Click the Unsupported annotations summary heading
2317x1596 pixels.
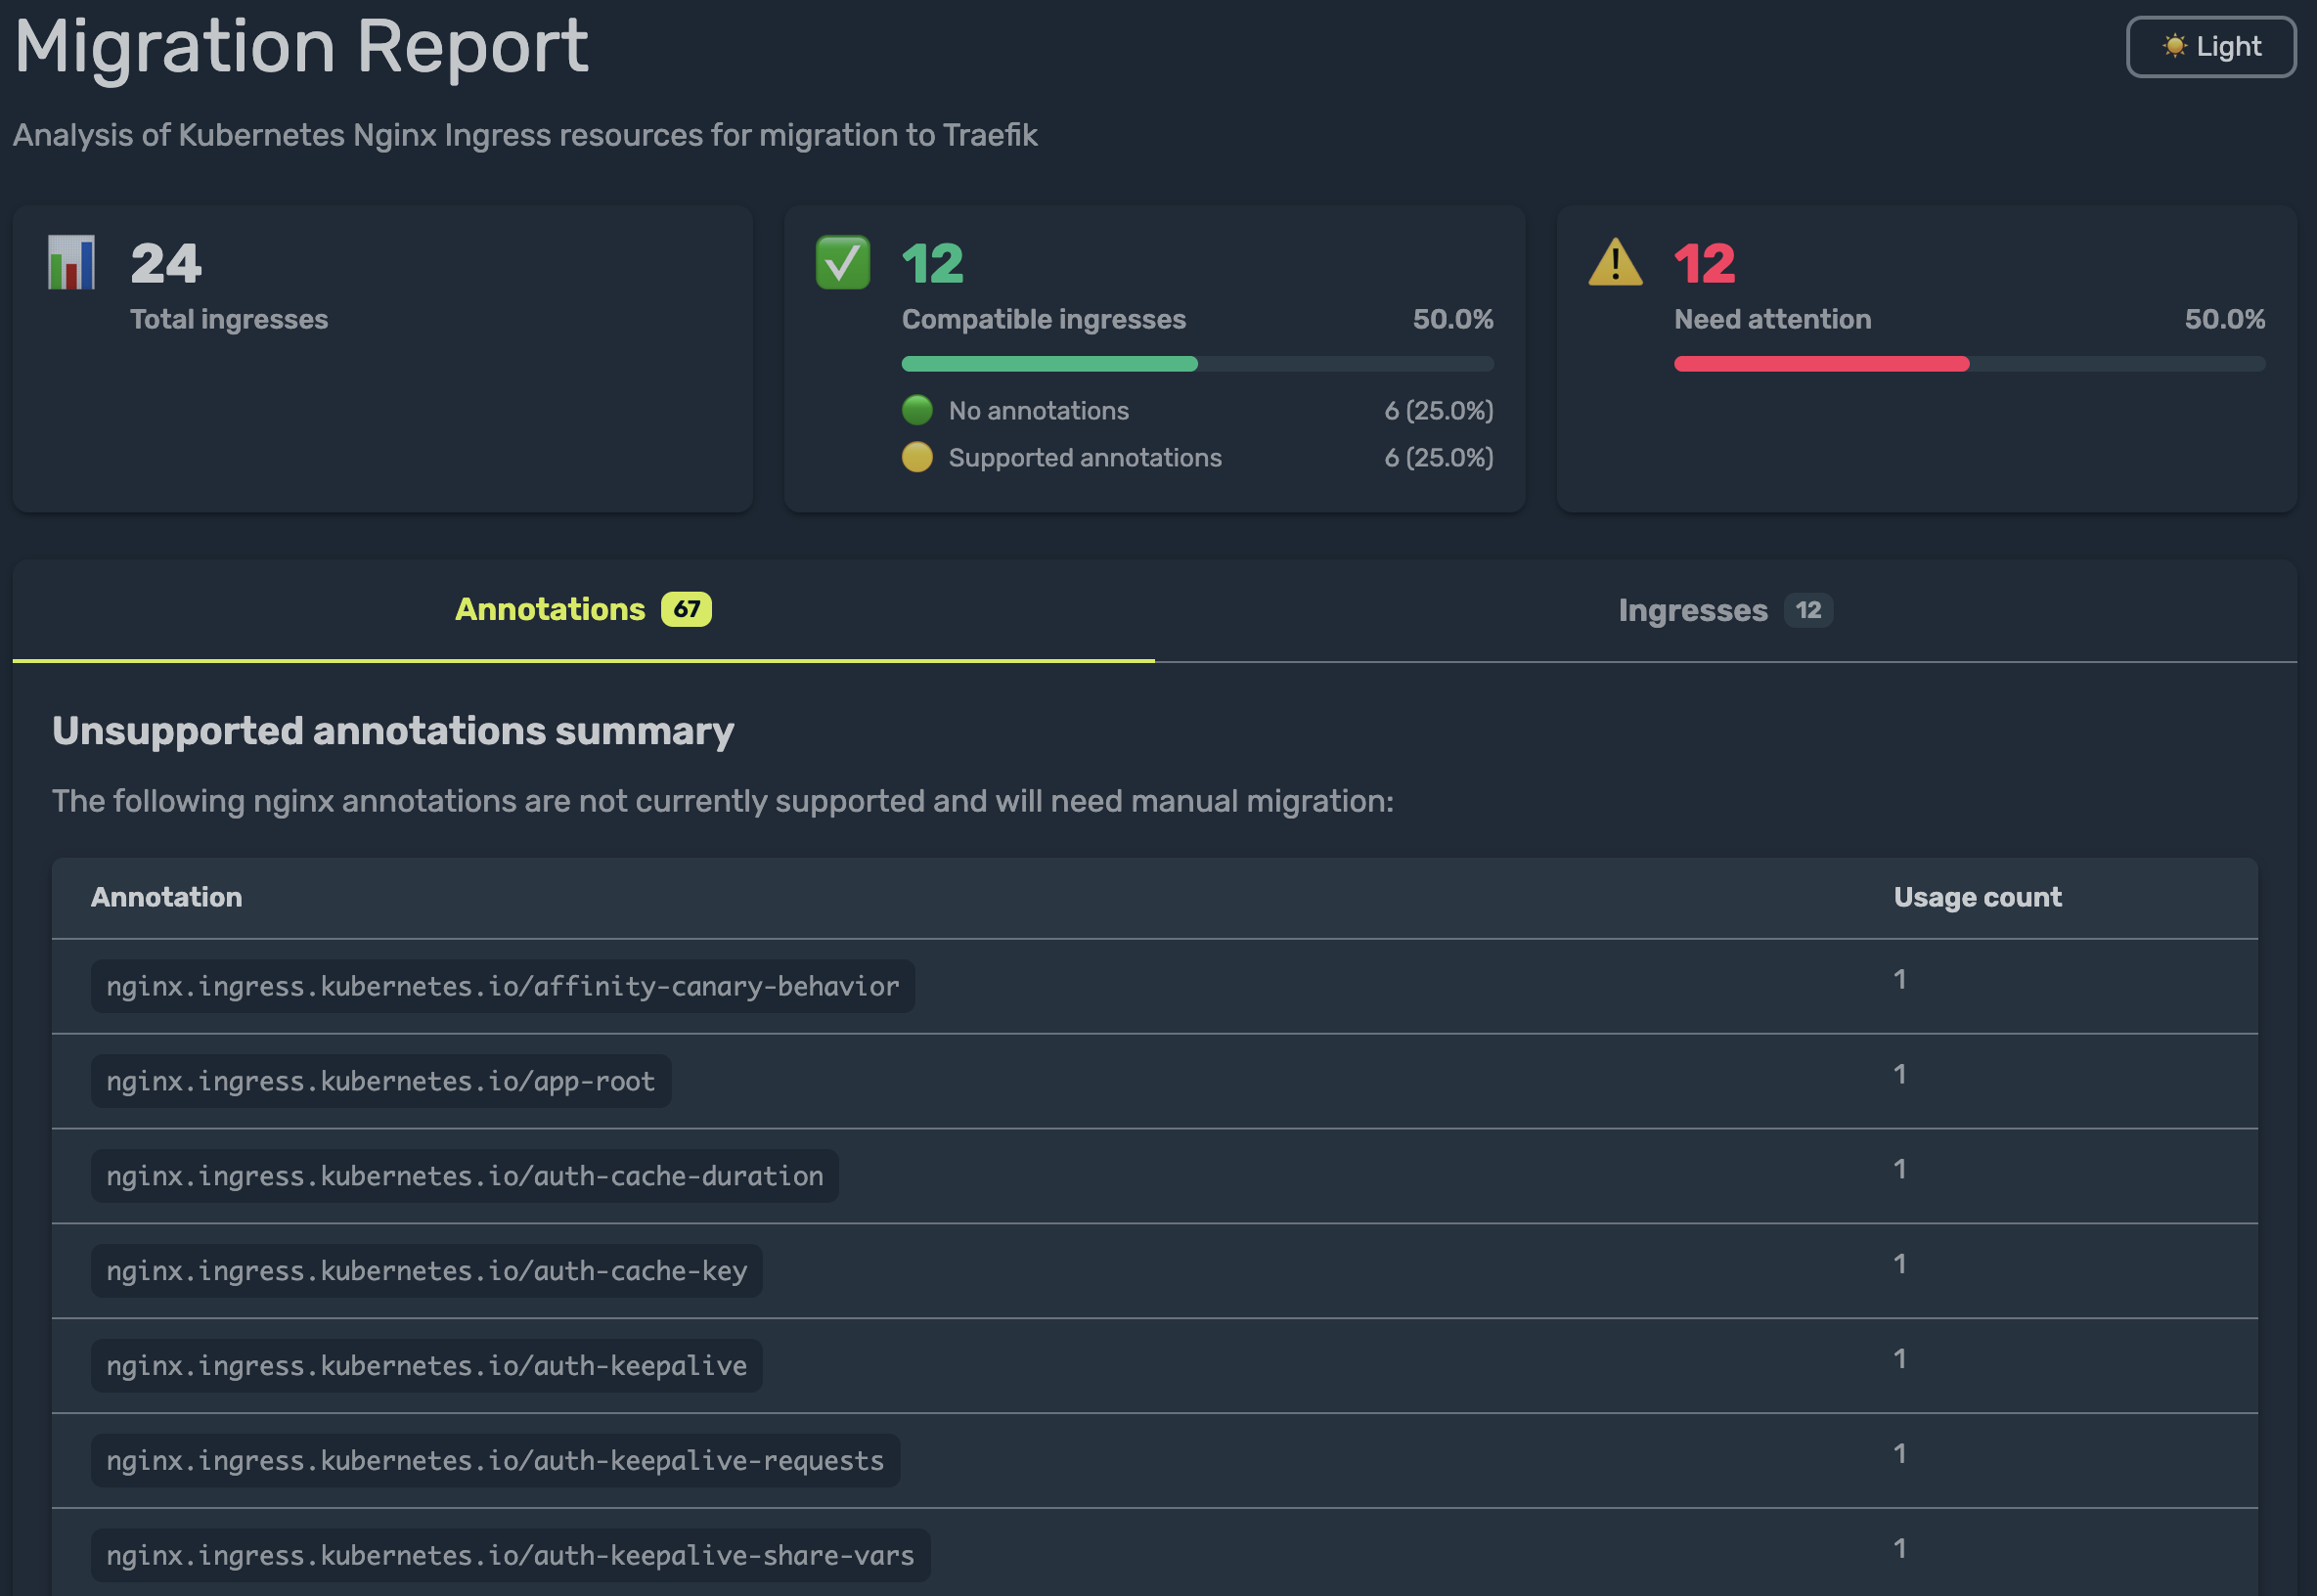click(393, 731)
